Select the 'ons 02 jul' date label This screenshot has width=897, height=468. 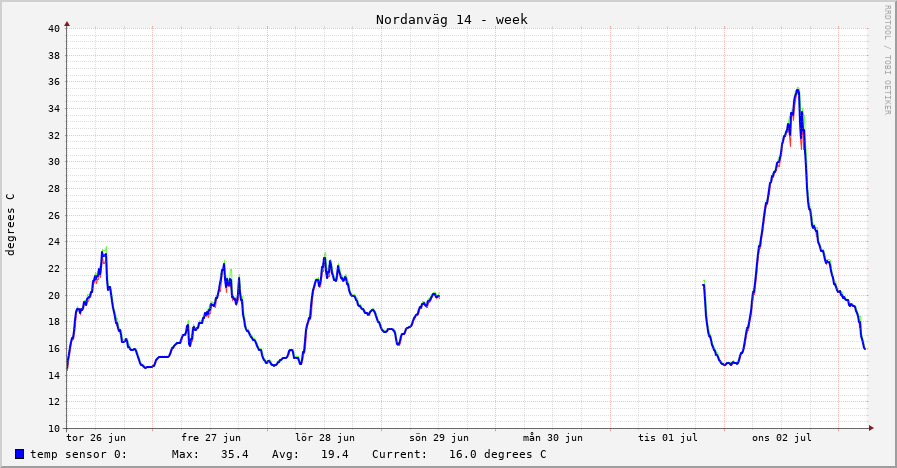point(781,438)
